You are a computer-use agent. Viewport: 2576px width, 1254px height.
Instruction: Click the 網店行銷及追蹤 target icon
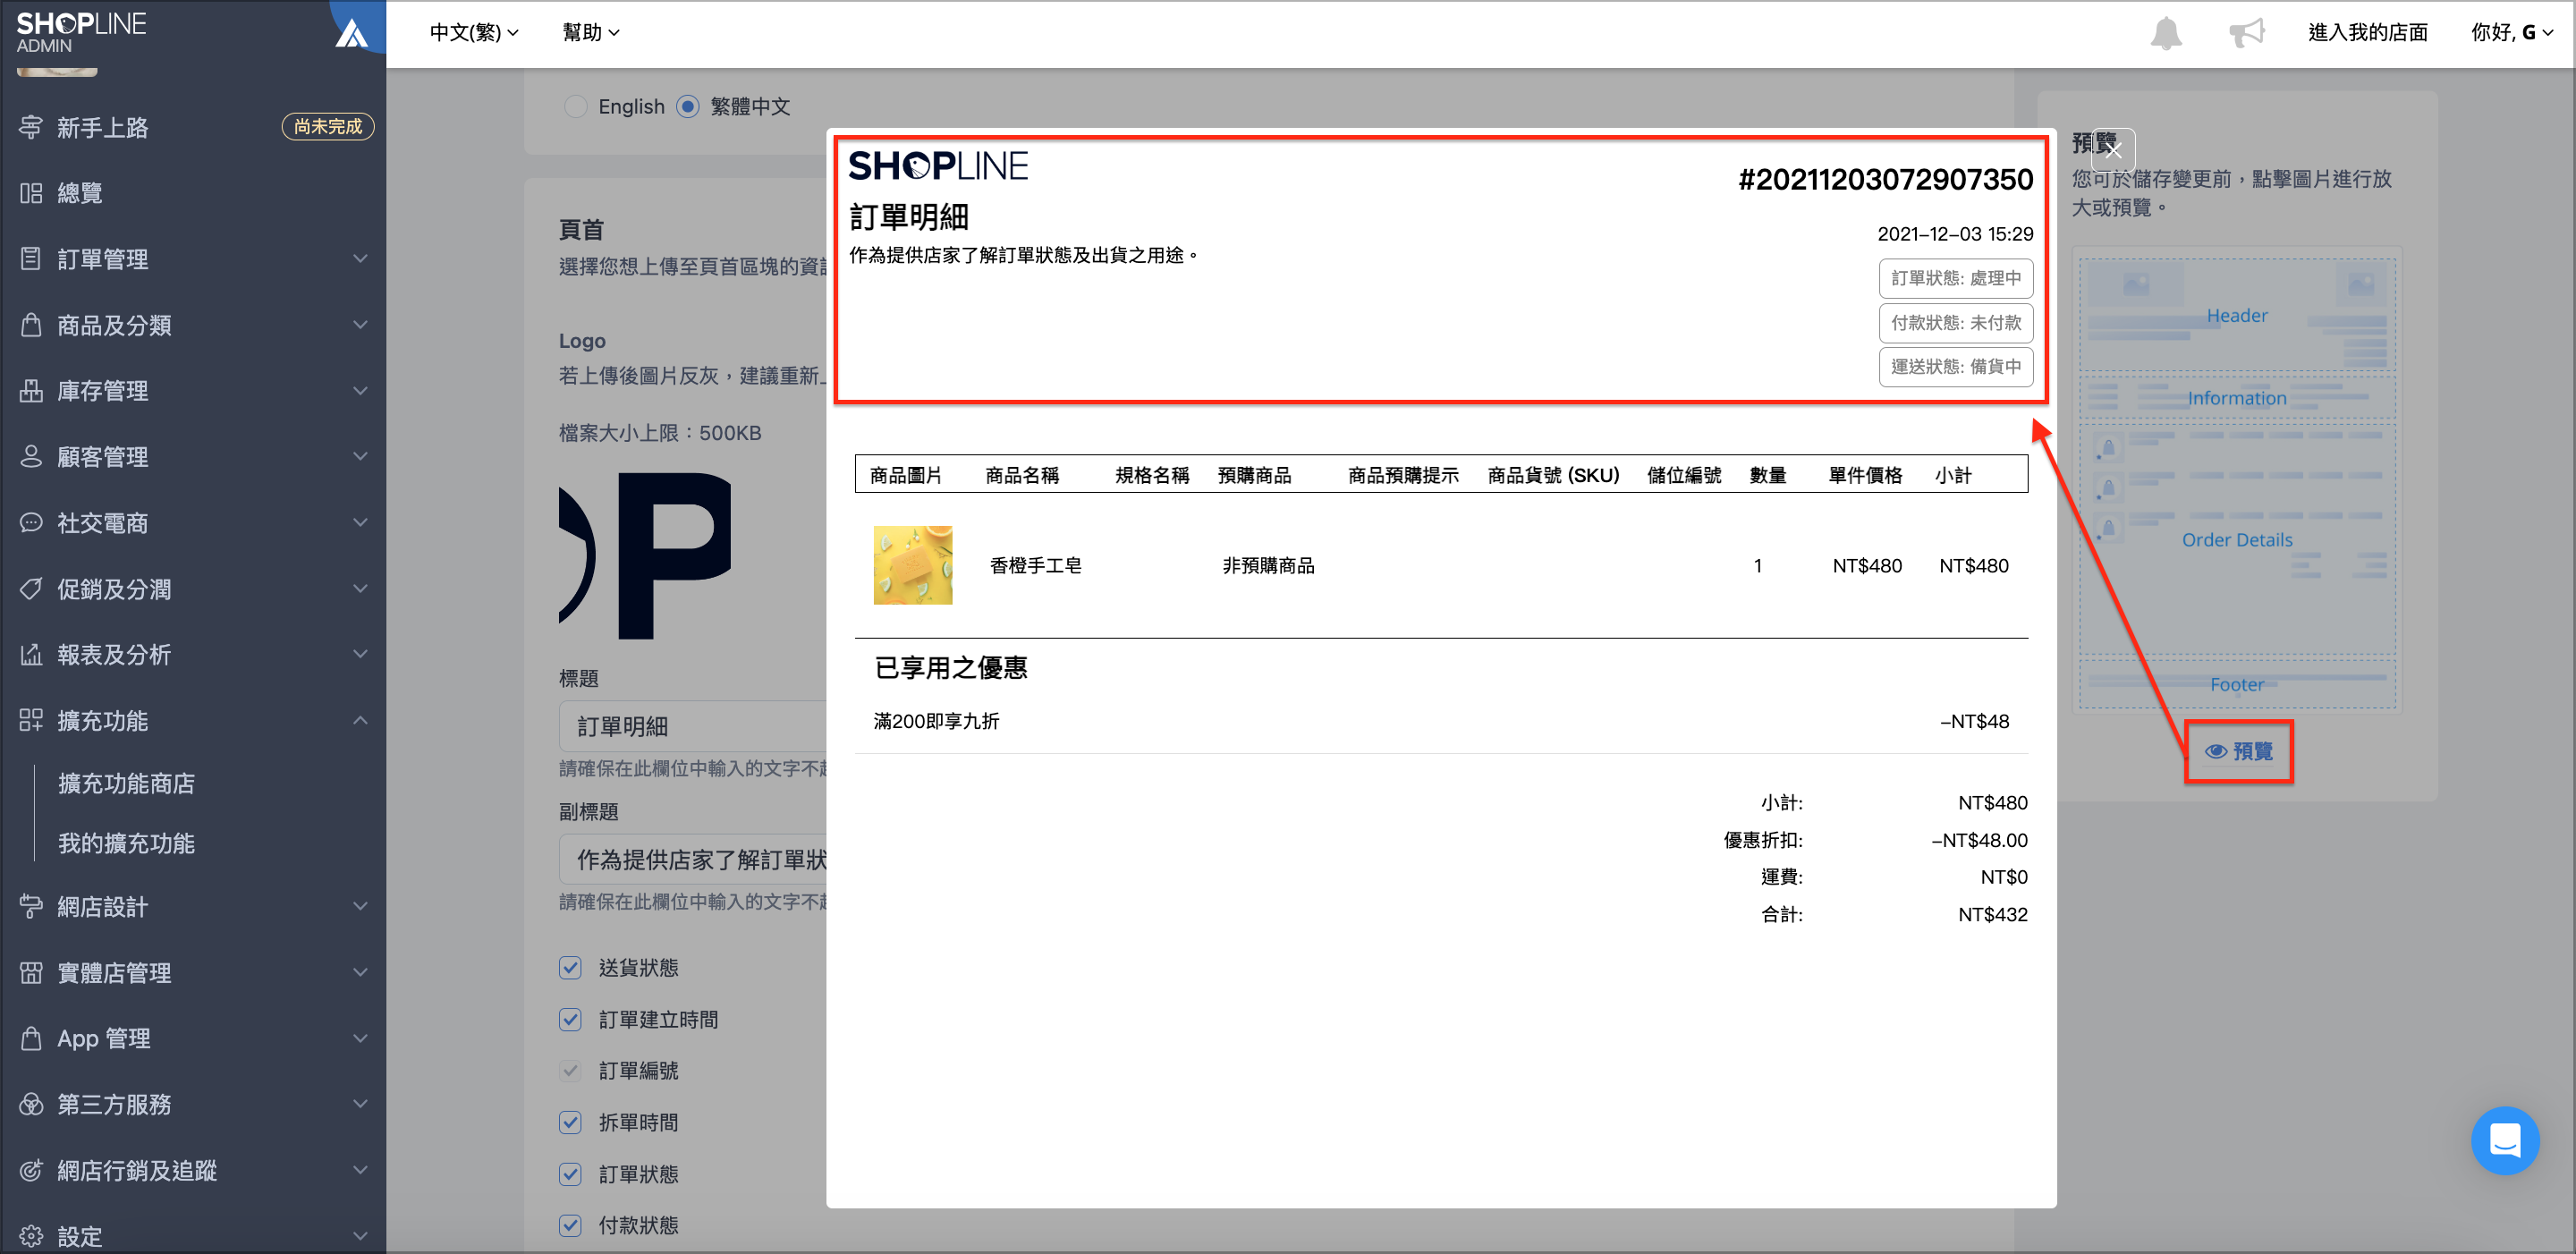(x=31, y=1171)
